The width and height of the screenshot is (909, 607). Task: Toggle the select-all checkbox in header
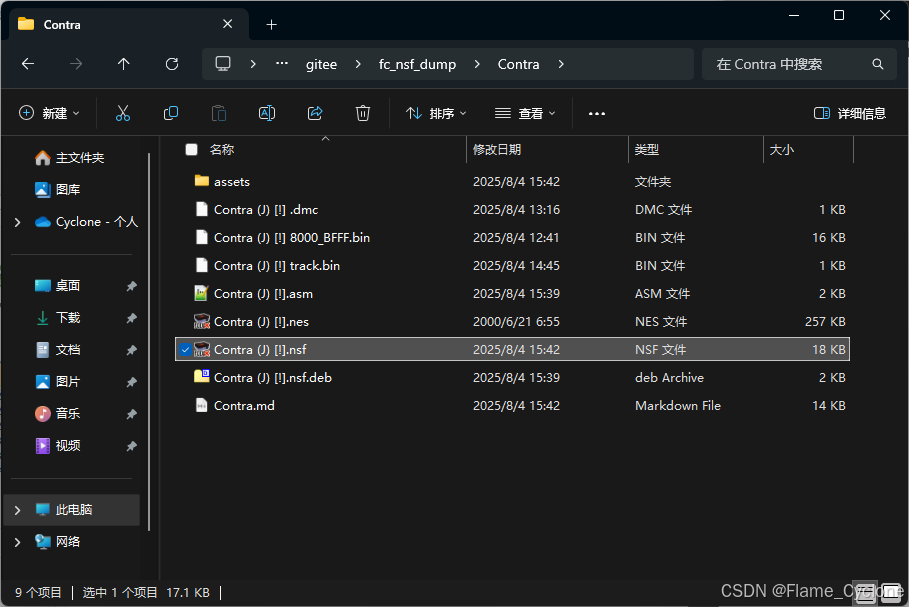(x=191, y=150)
